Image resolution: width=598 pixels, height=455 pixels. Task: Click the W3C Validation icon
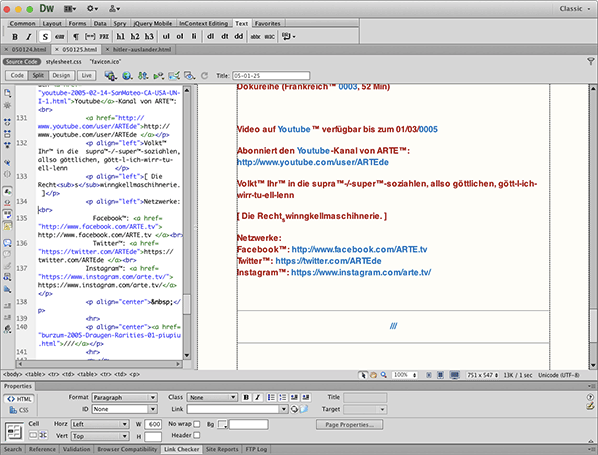point(158,76)
